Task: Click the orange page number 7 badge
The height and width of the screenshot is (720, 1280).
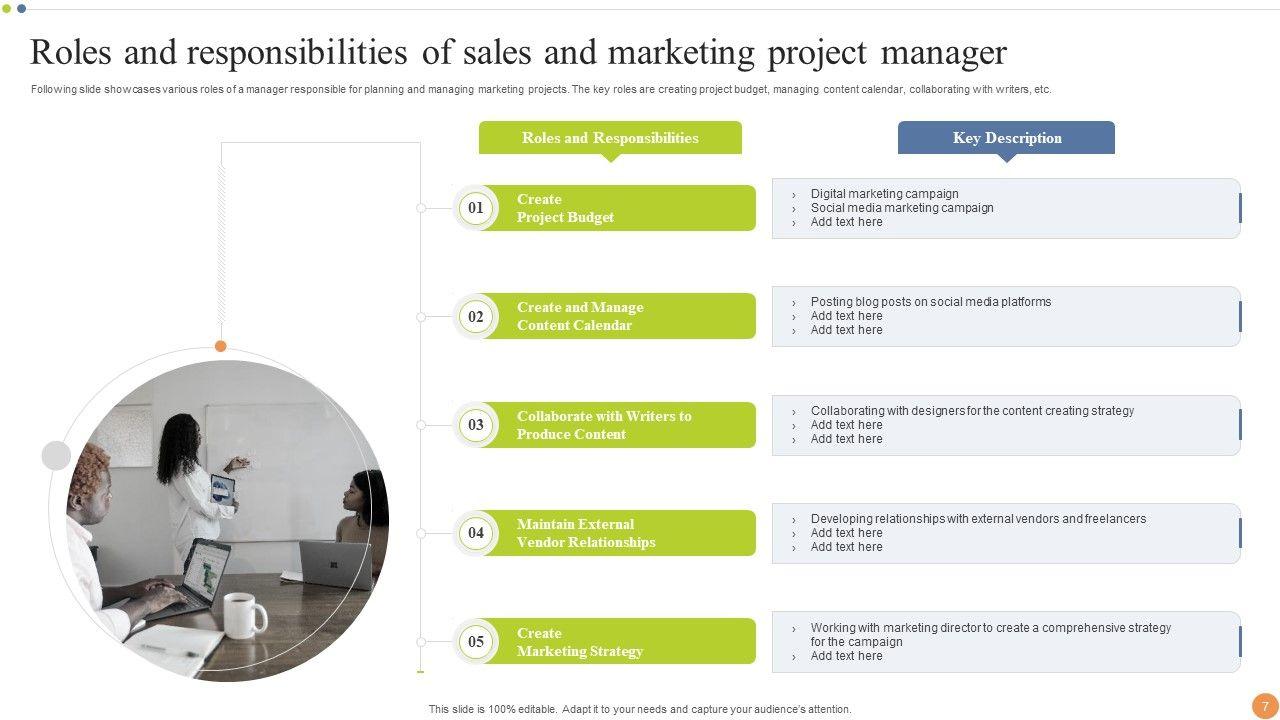Action: point(1265,705)
